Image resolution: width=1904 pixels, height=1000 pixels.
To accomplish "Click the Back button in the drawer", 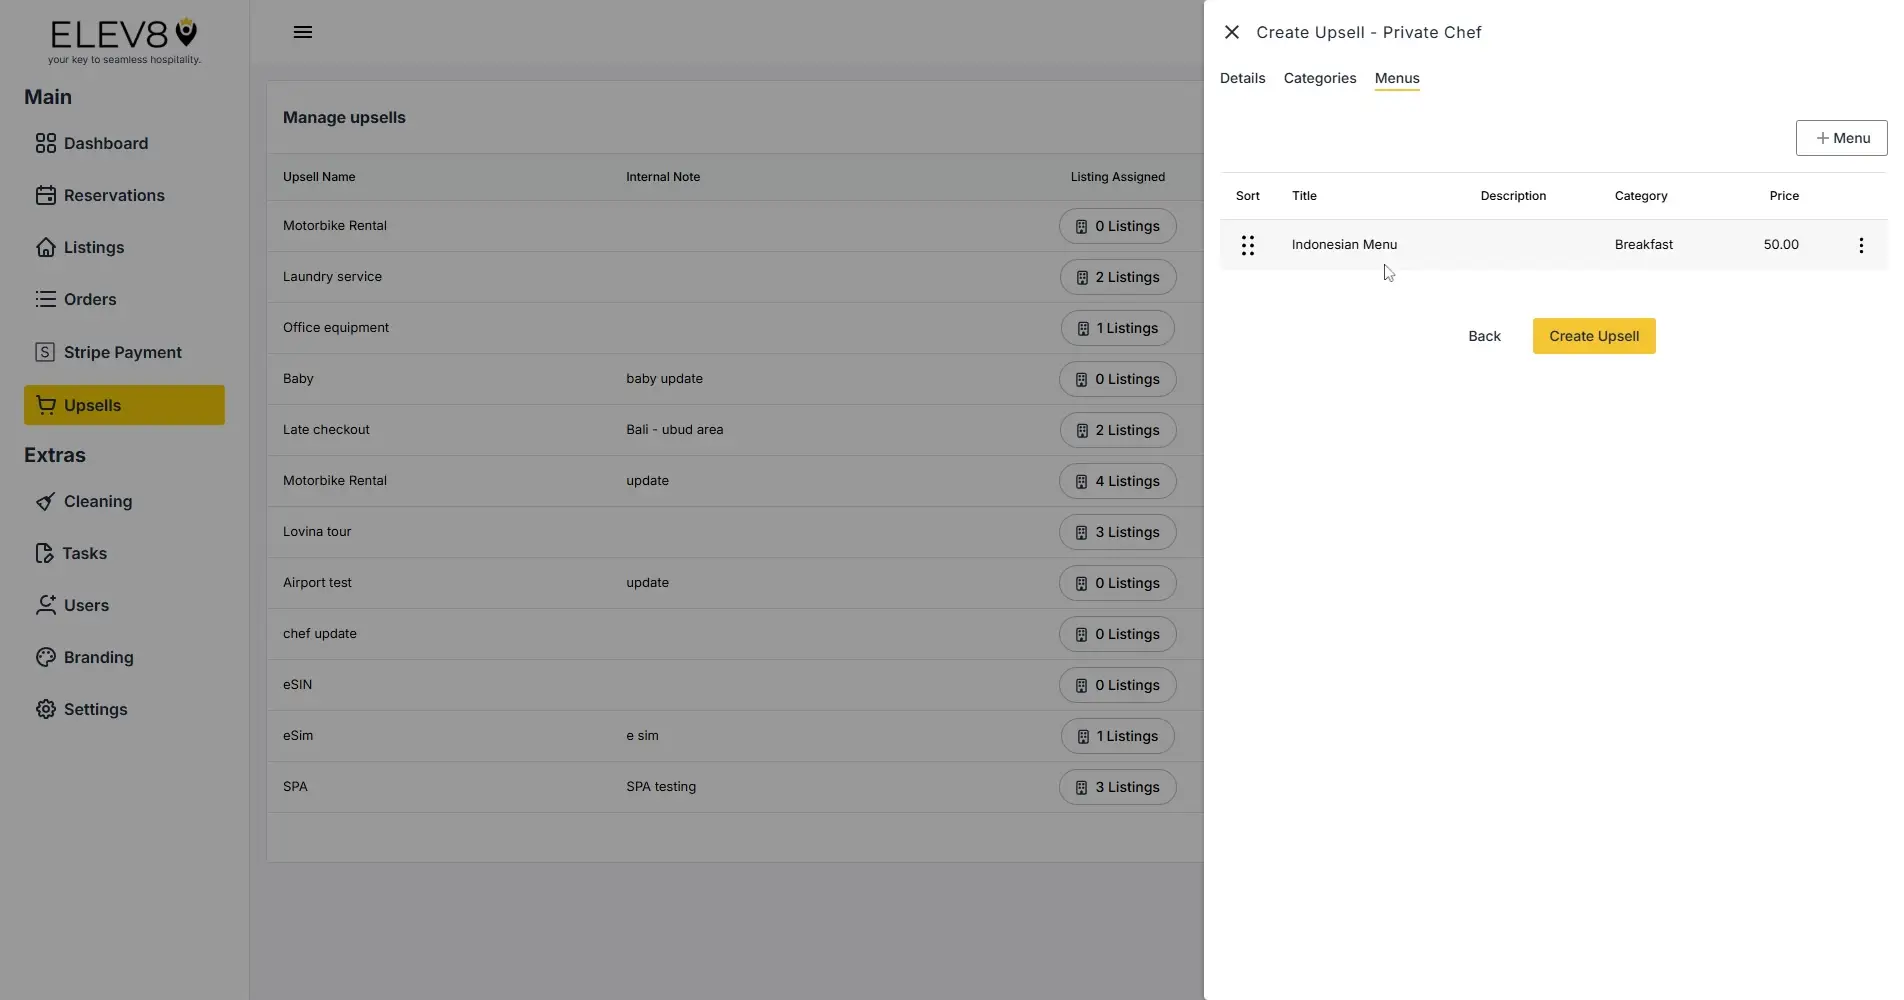I will [x=1484, y=336].
